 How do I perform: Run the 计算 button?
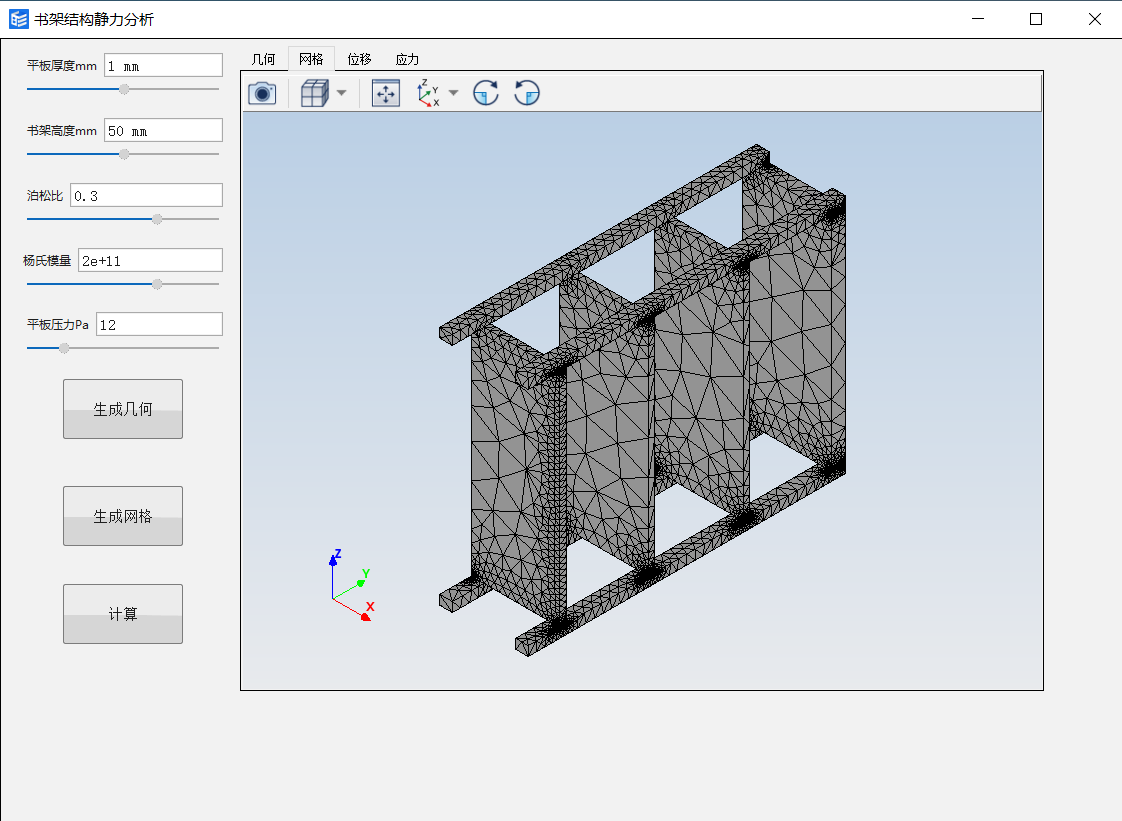click(123, 614)
